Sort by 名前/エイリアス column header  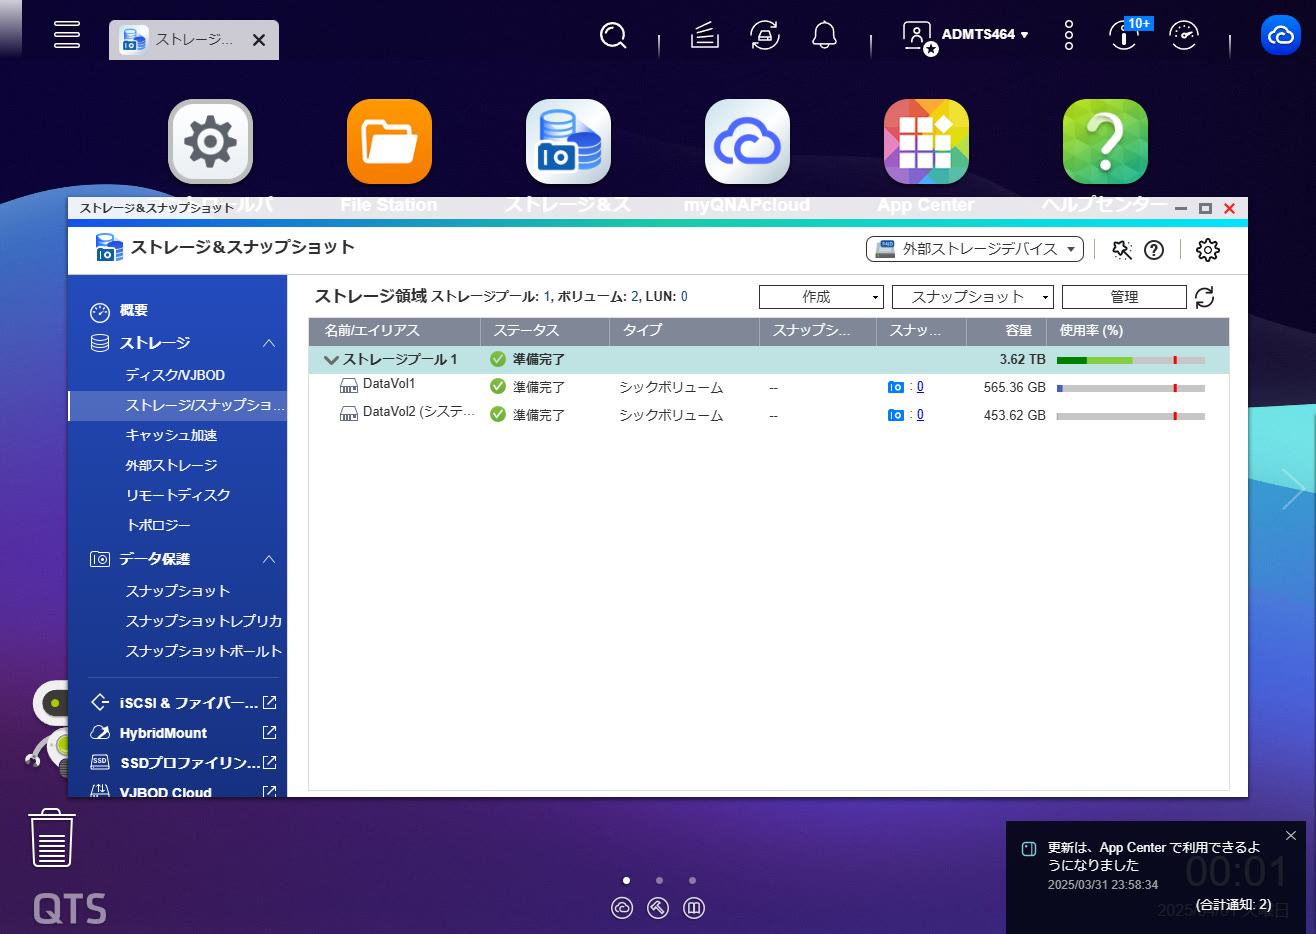pyautogui.click(x=395, y=331)
